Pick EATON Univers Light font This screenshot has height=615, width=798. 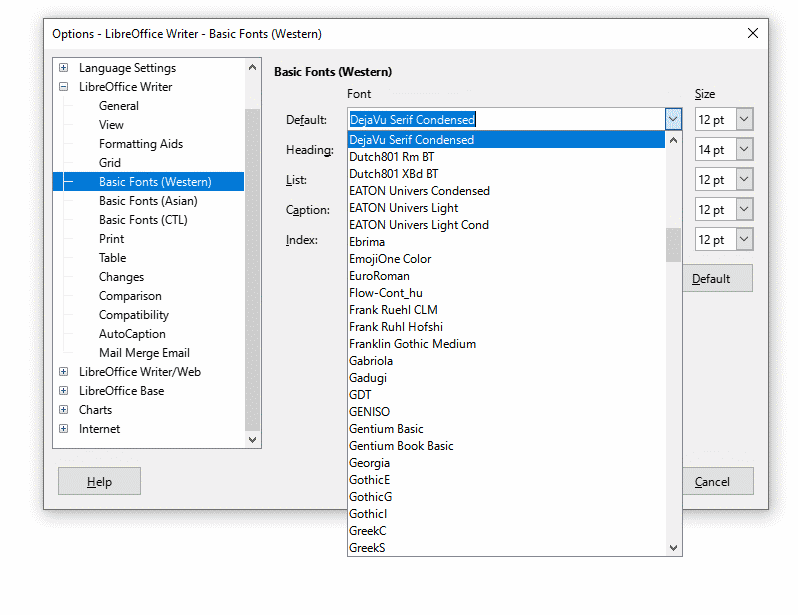(x=506, y=208)
